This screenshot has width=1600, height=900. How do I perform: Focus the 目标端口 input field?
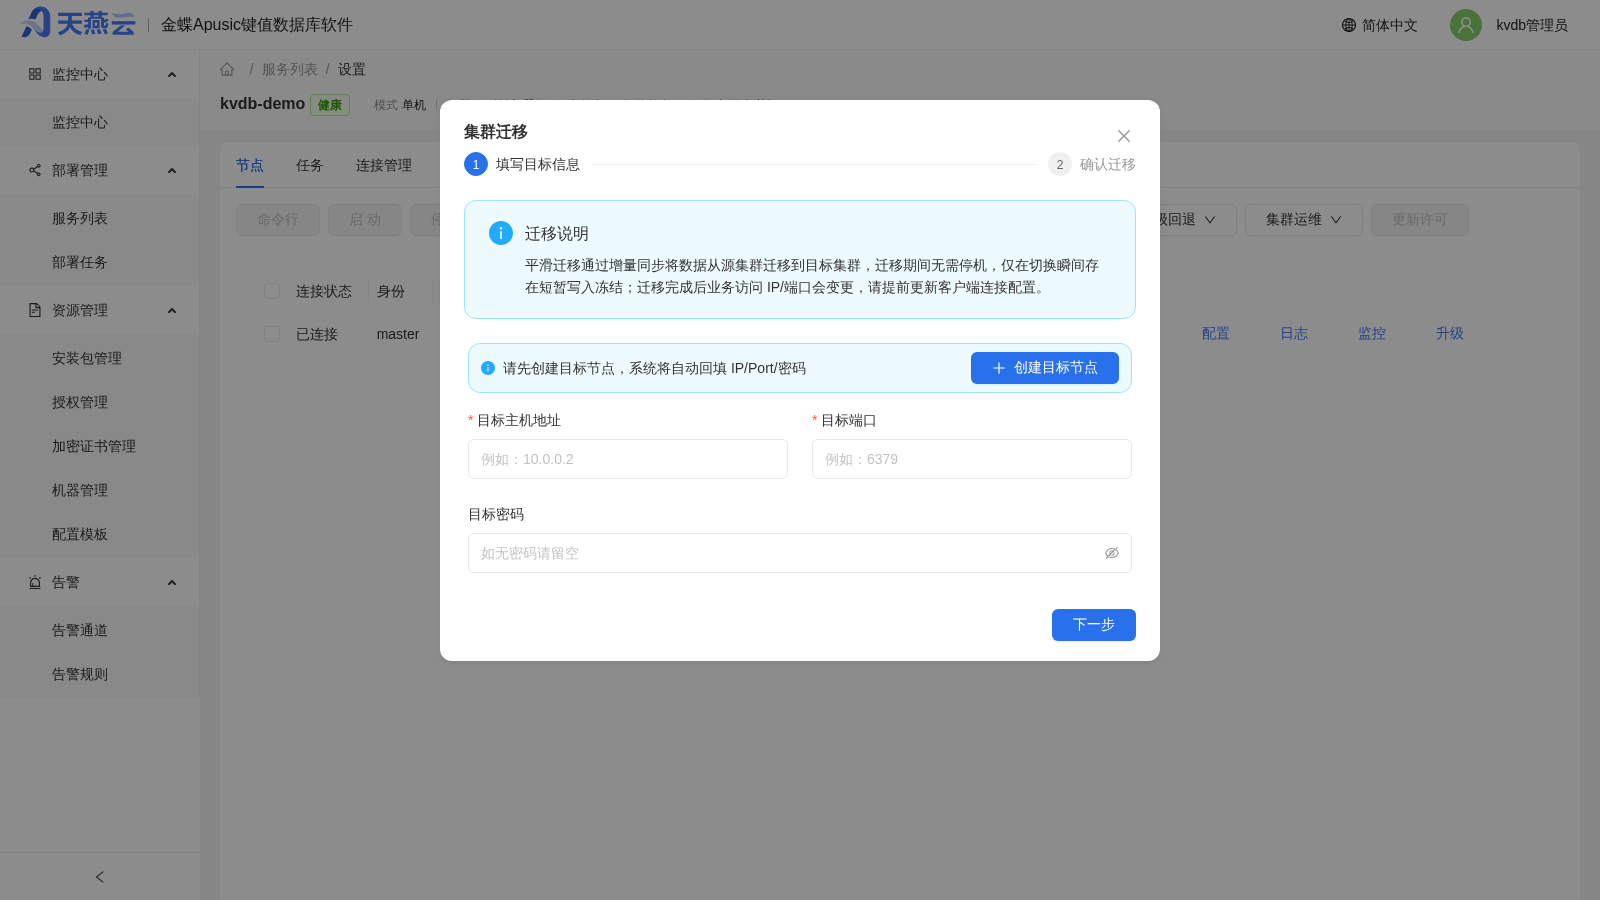point(972,459)
